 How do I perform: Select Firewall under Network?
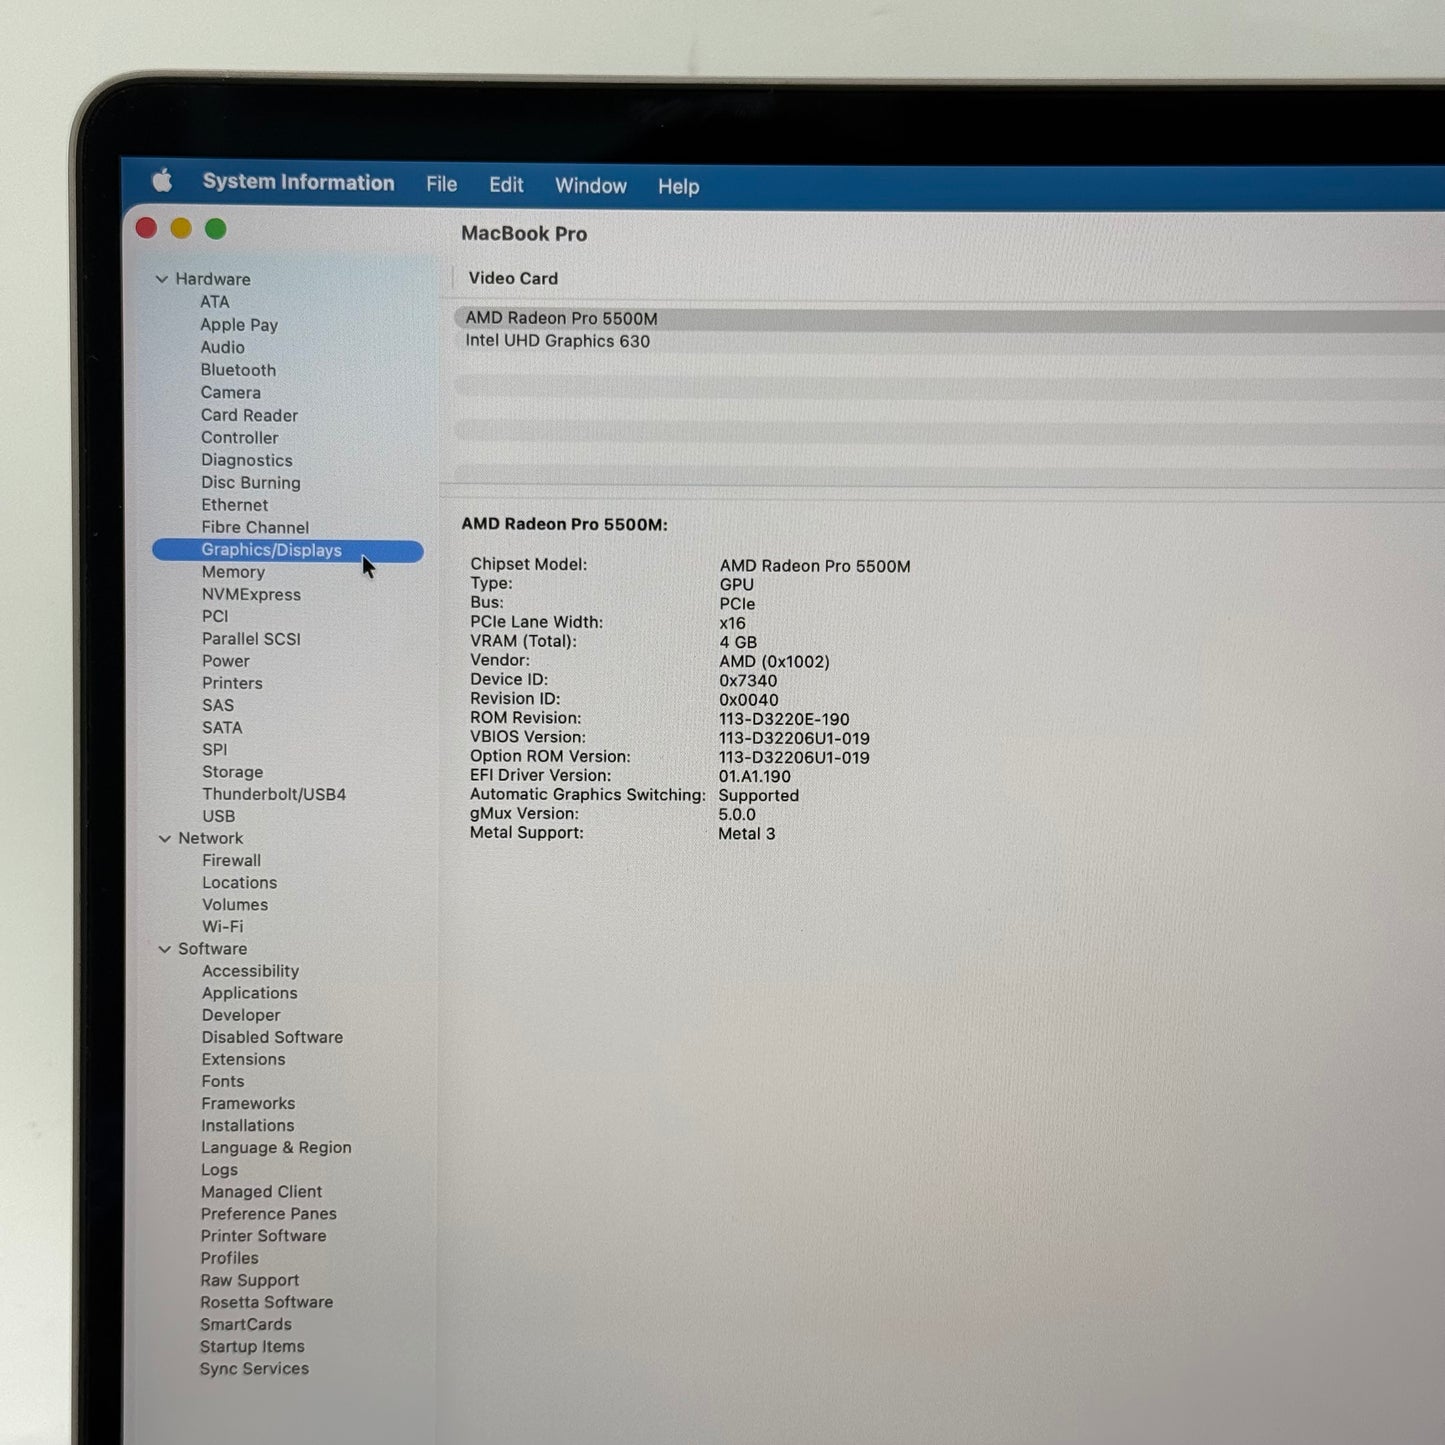(x=231, y=861)
